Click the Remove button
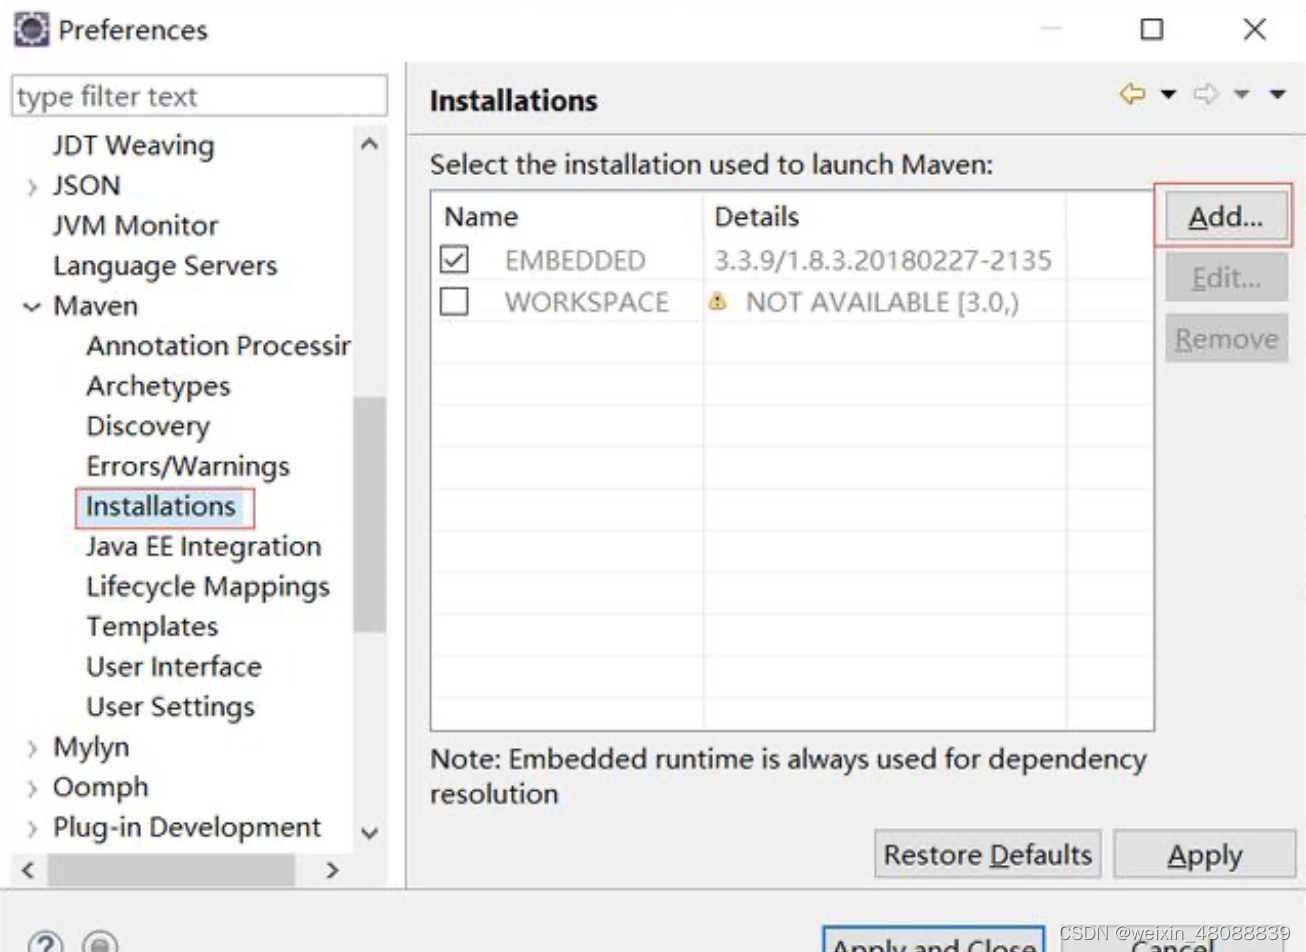1306x952 pixels. (1226, 338)
